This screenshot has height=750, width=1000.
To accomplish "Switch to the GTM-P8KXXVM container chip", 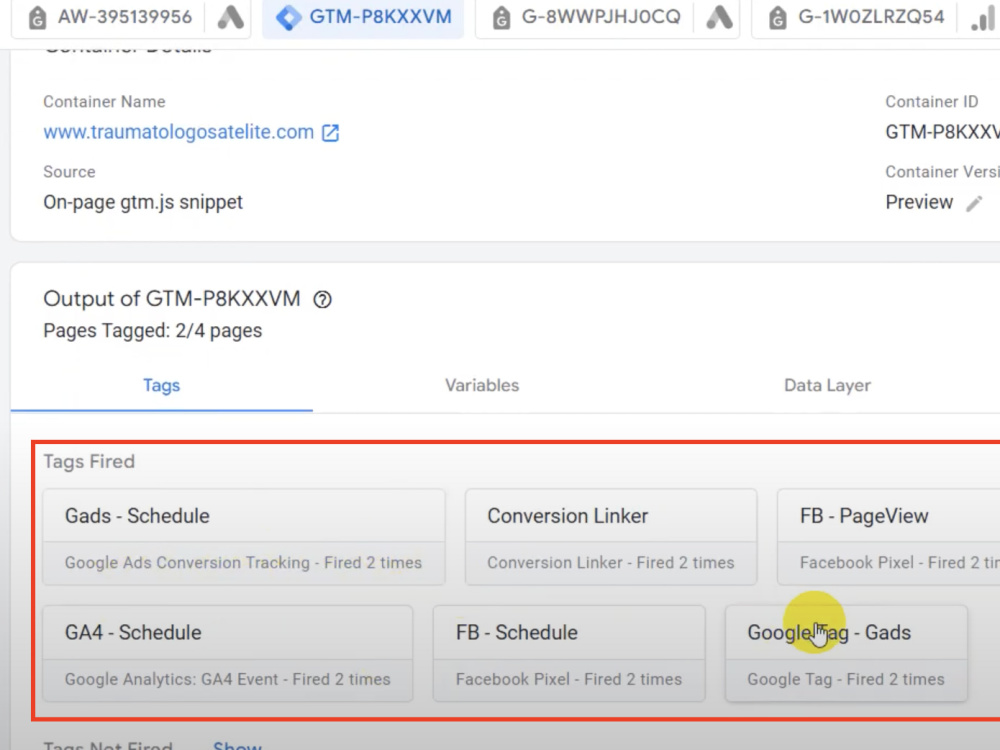I will 363,17.
